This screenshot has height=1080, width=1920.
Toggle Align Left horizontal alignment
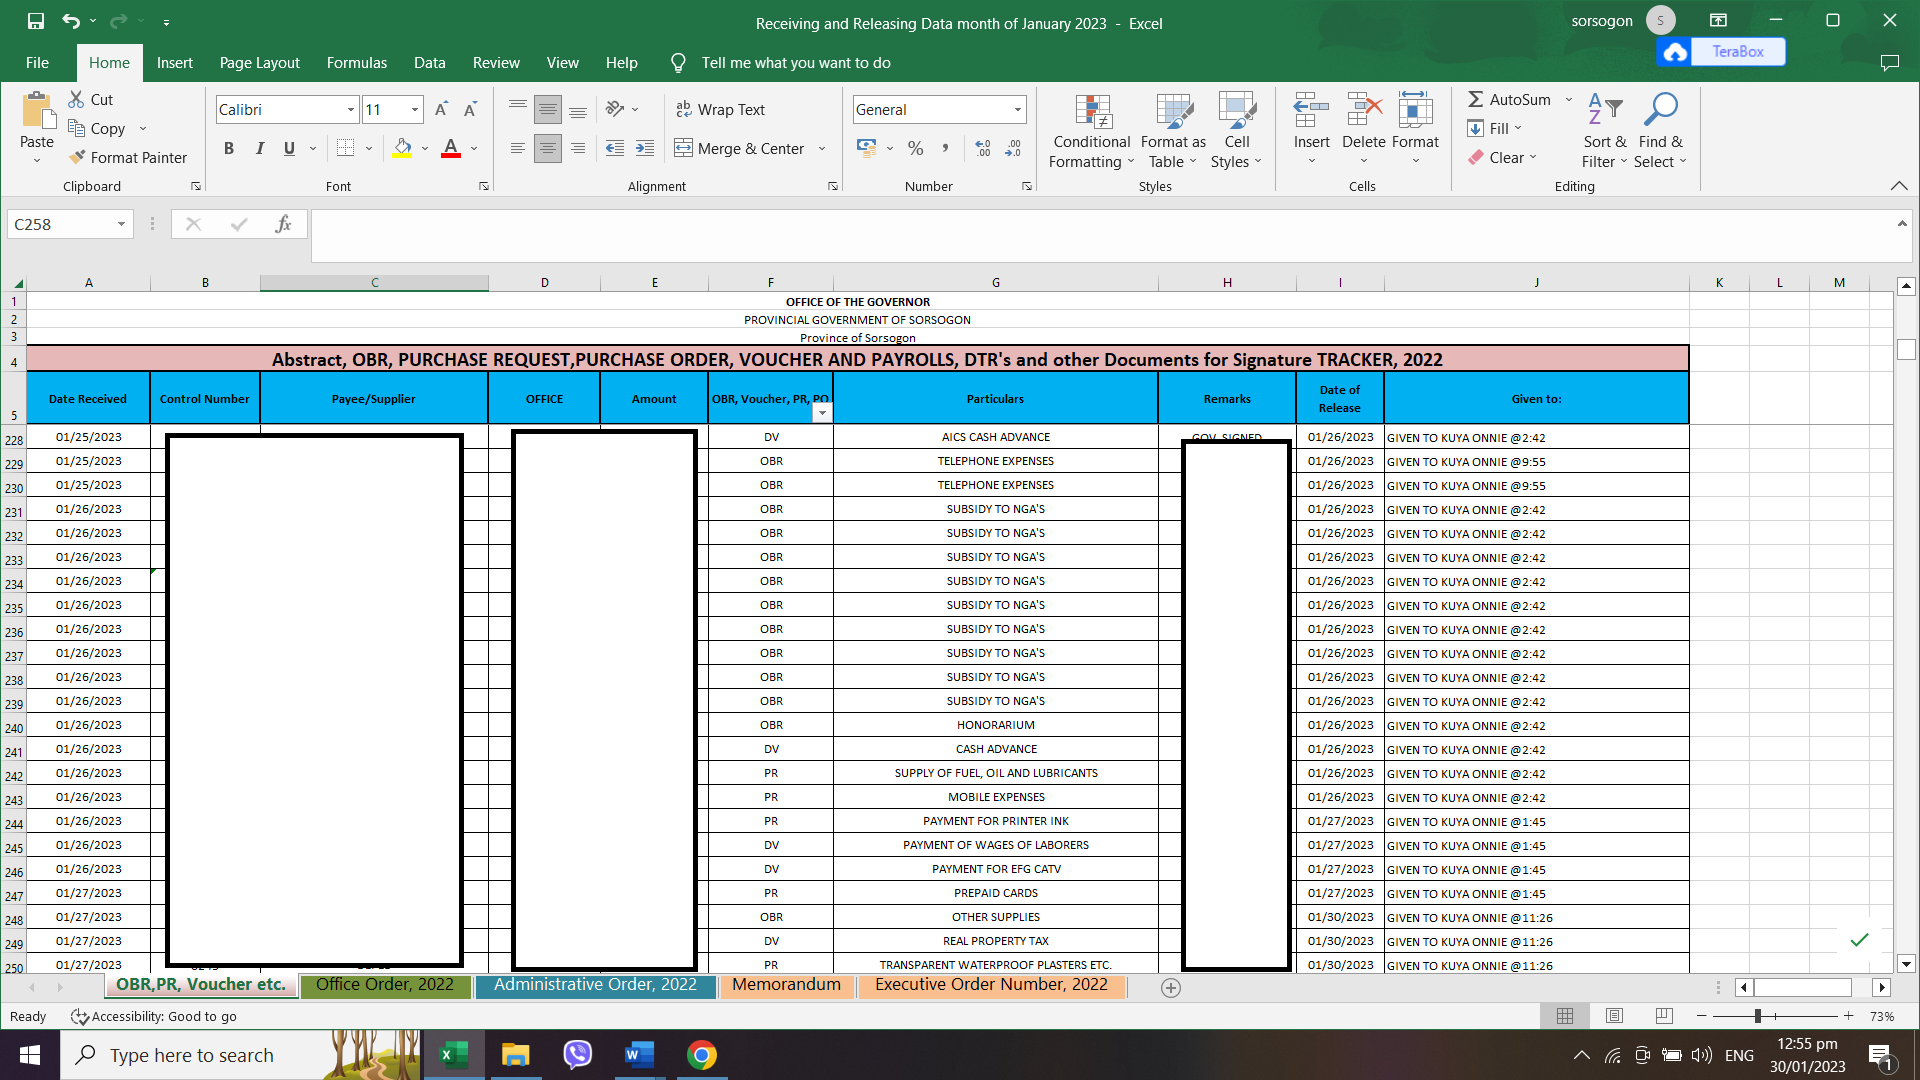click(518, 148)
